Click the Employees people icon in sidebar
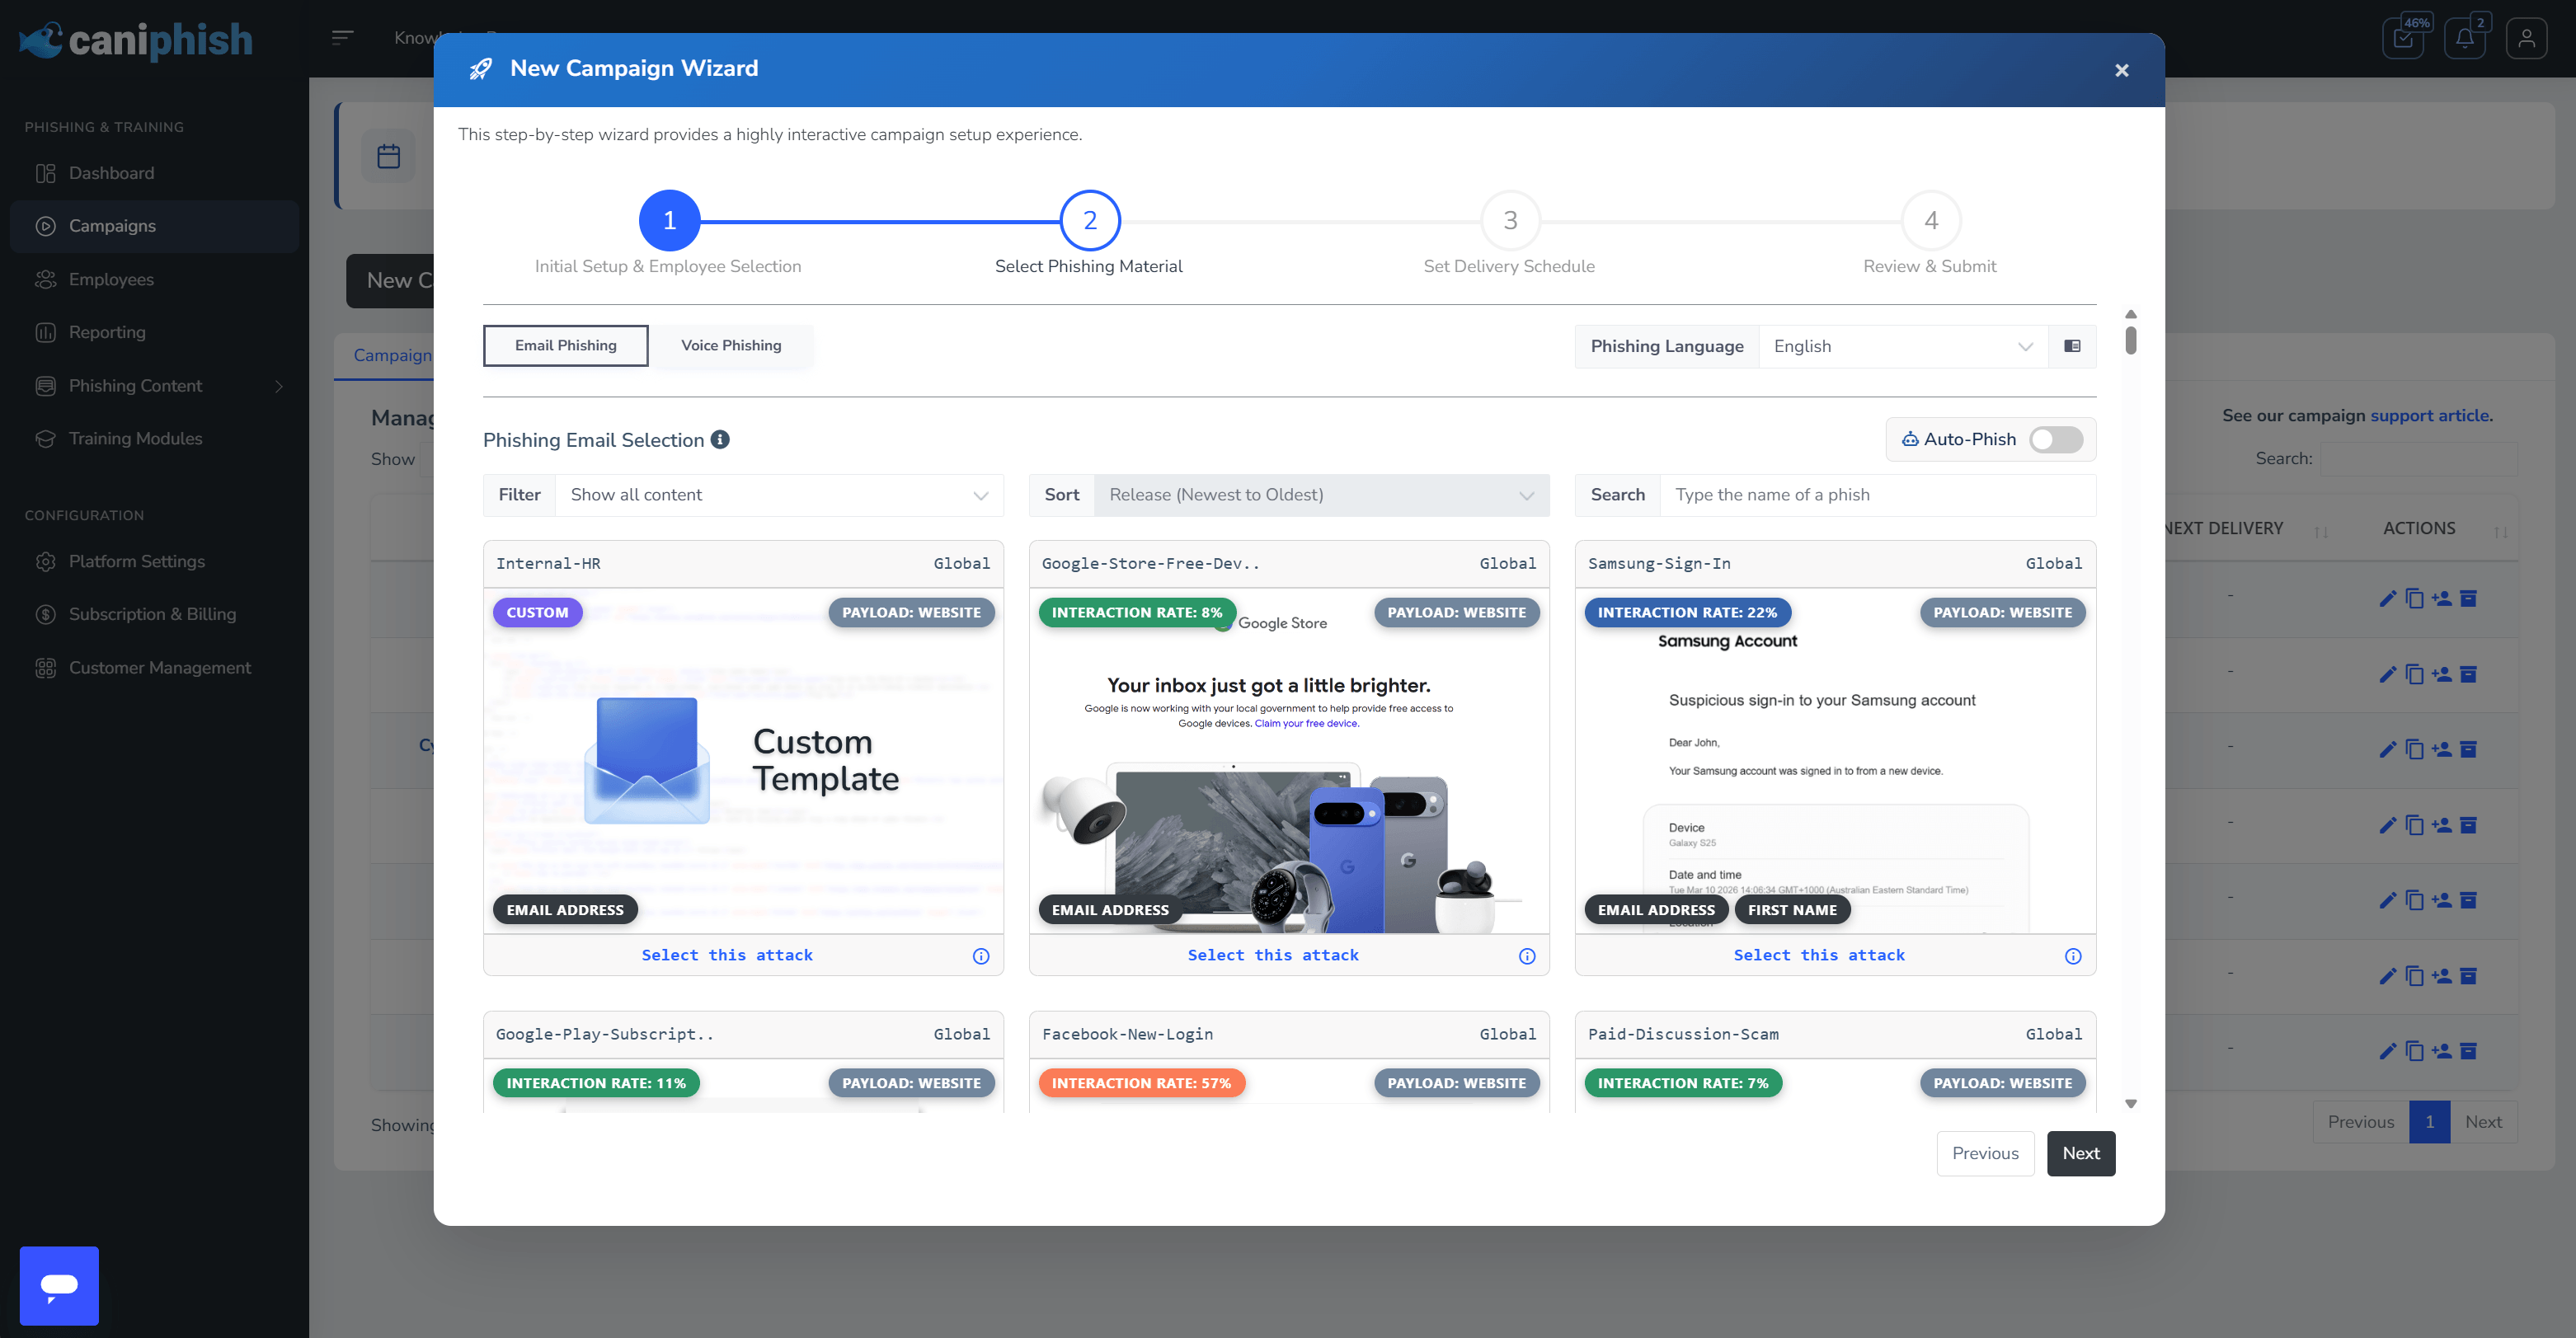 45,279
